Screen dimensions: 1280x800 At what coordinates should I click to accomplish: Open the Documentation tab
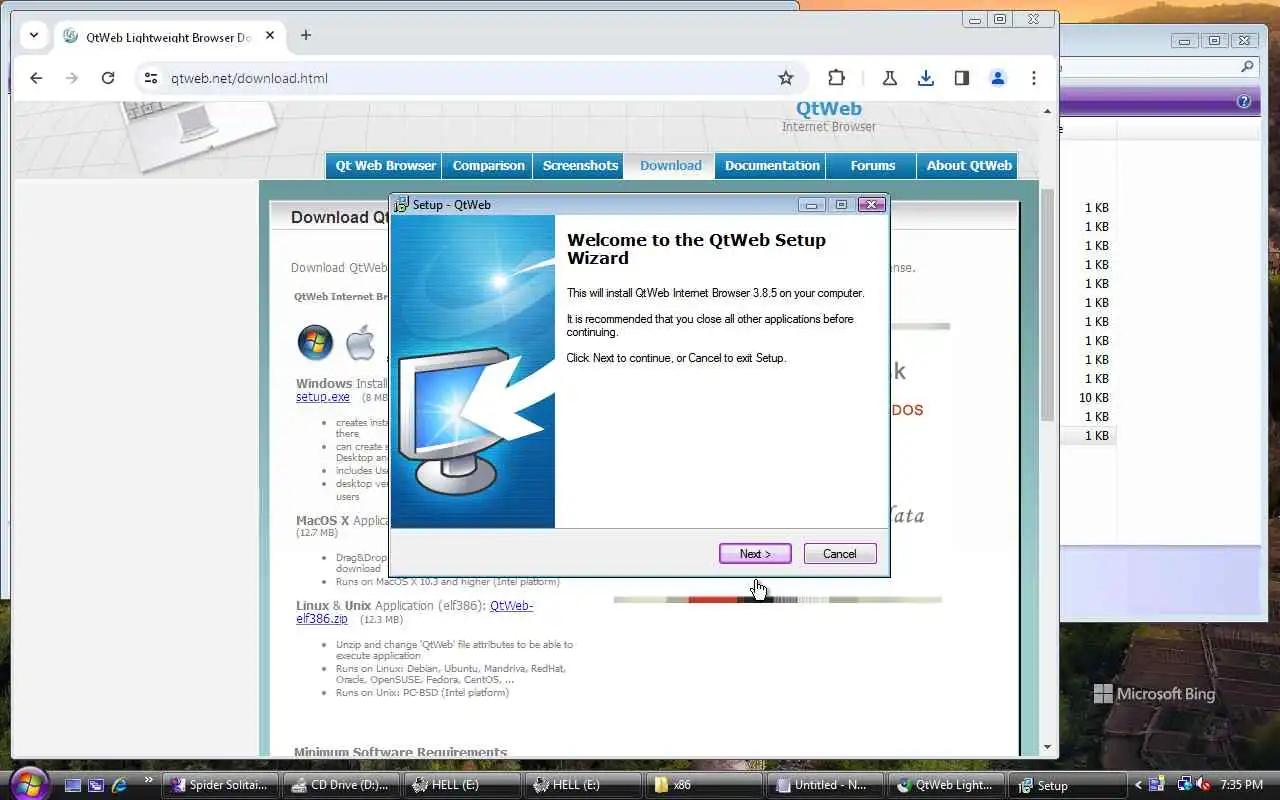(x=772, y=166)
